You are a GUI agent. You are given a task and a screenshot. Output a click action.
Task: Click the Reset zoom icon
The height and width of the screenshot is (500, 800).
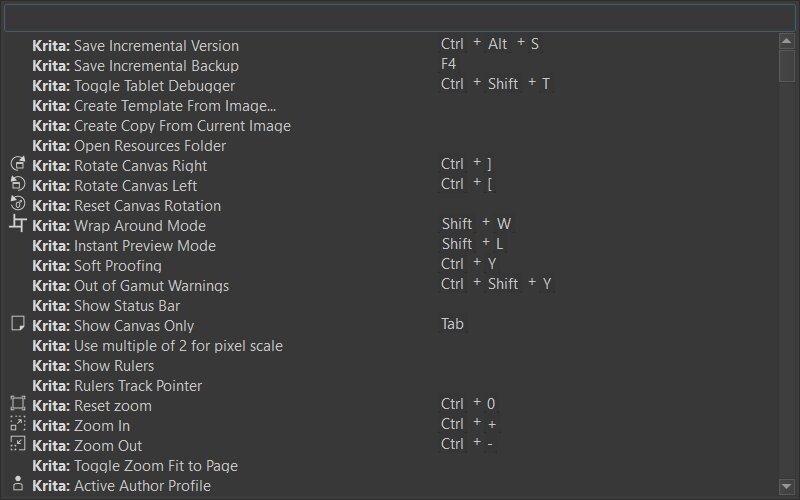click(x=17, y=404)
